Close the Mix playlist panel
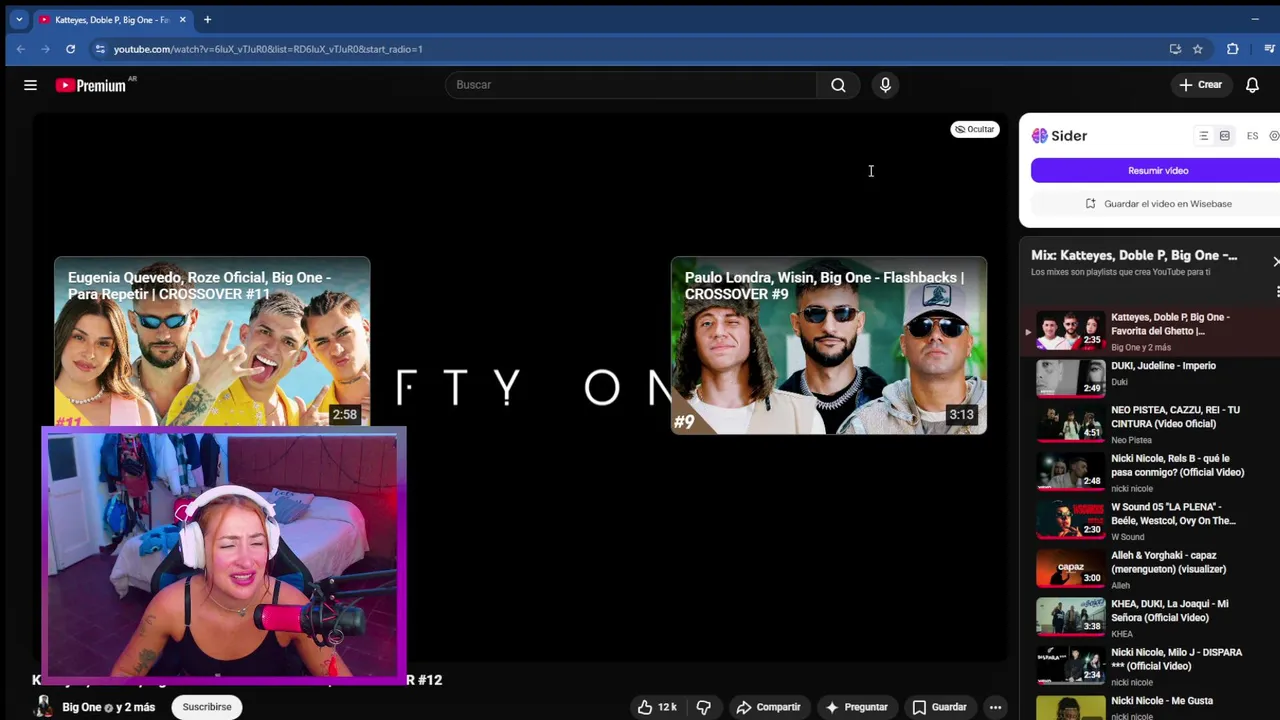1280x720 pixels. 1275,262
